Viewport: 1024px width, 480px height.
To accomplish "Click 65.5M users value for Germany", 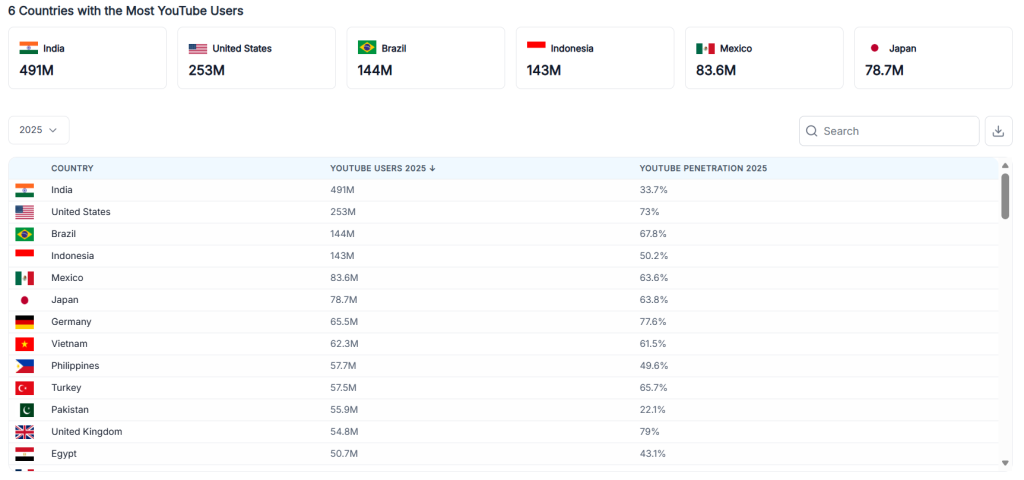I will (x=344, y=322).
